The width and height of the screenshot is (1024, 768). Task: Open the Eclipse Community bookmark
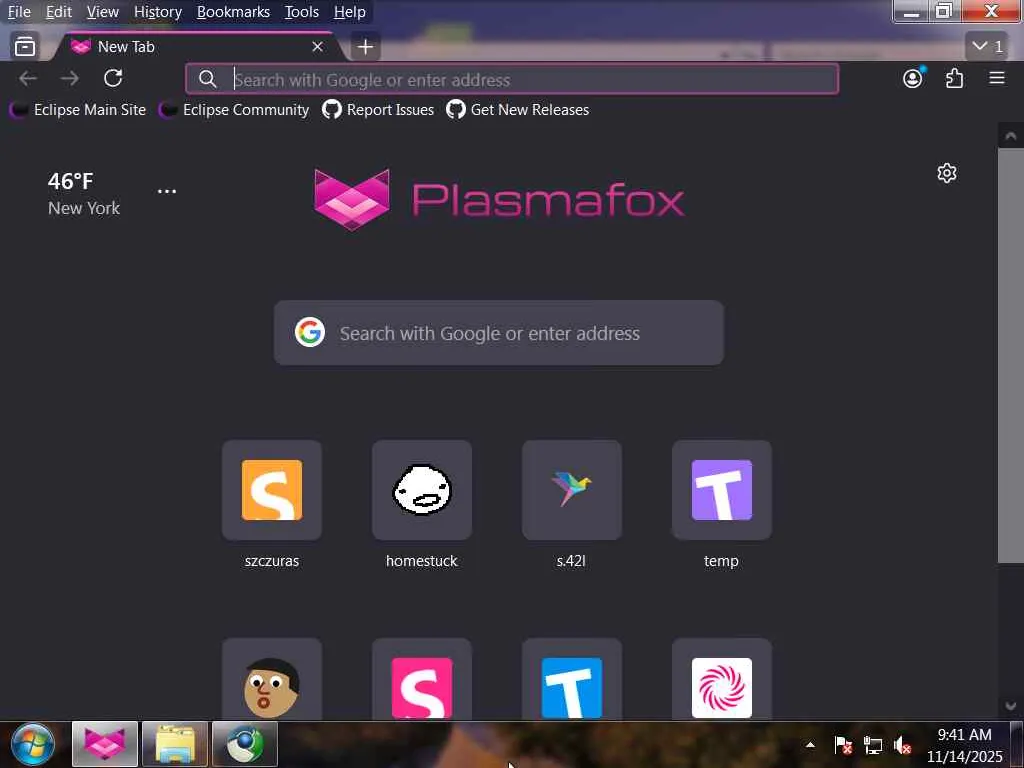coord(234,110)
